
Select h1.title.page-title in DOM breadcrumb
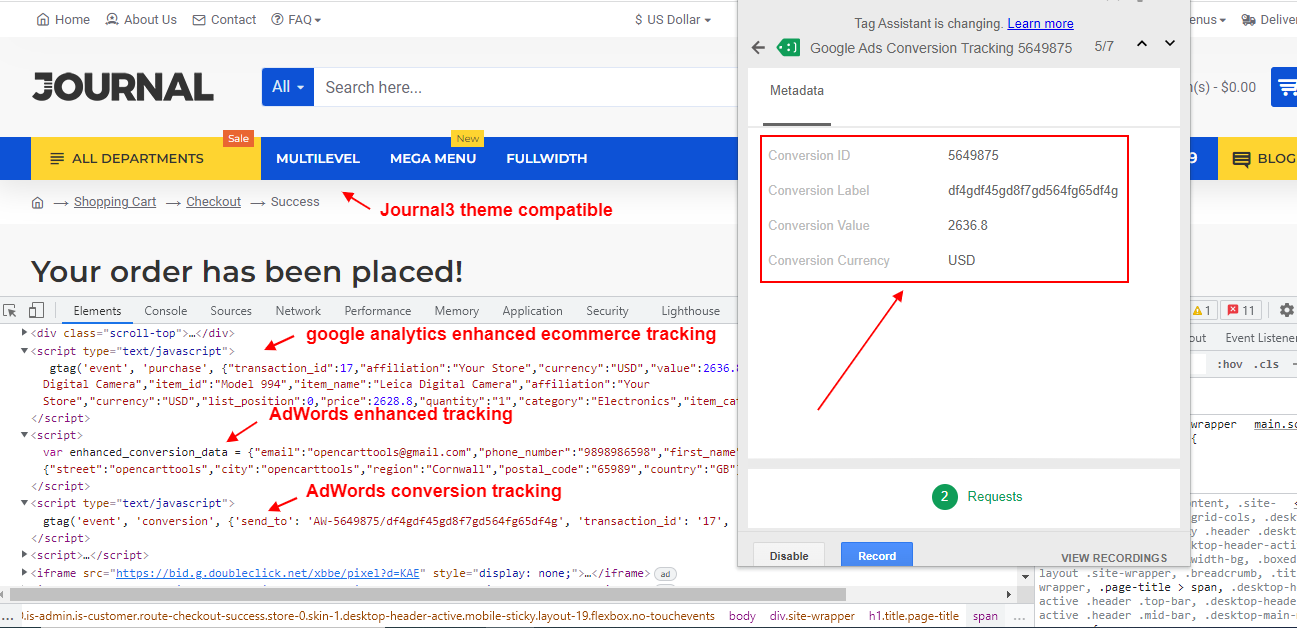pyautogui.click(x=913, y=616)
